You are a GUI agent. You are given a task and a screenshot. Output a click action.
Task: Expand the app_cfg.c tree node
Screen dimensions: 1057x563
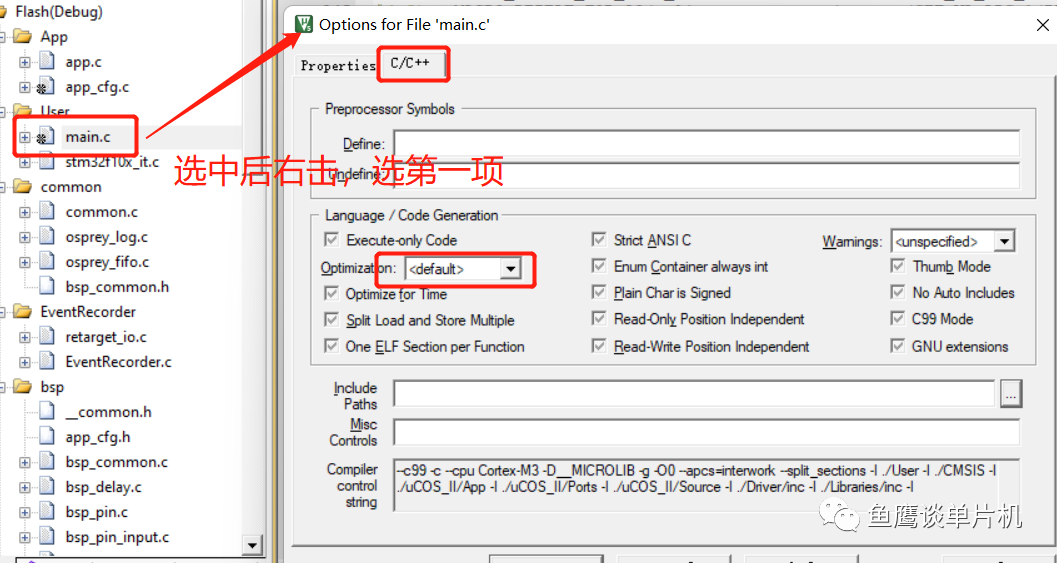coord(24,87)
